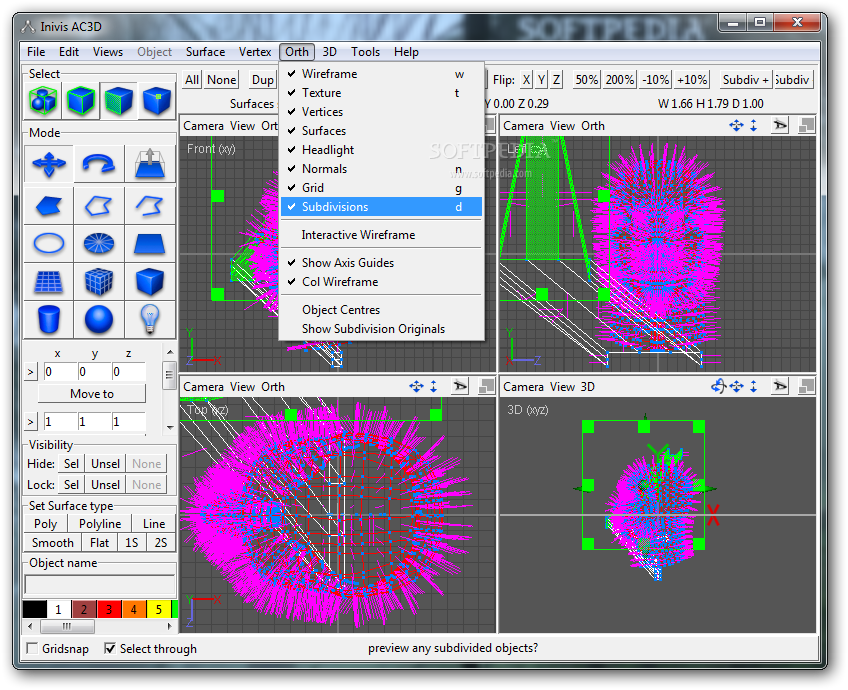The width and height of the screenshot is (848, 690).
Task: Toggle Texture display option
Action: click(381, 93)
